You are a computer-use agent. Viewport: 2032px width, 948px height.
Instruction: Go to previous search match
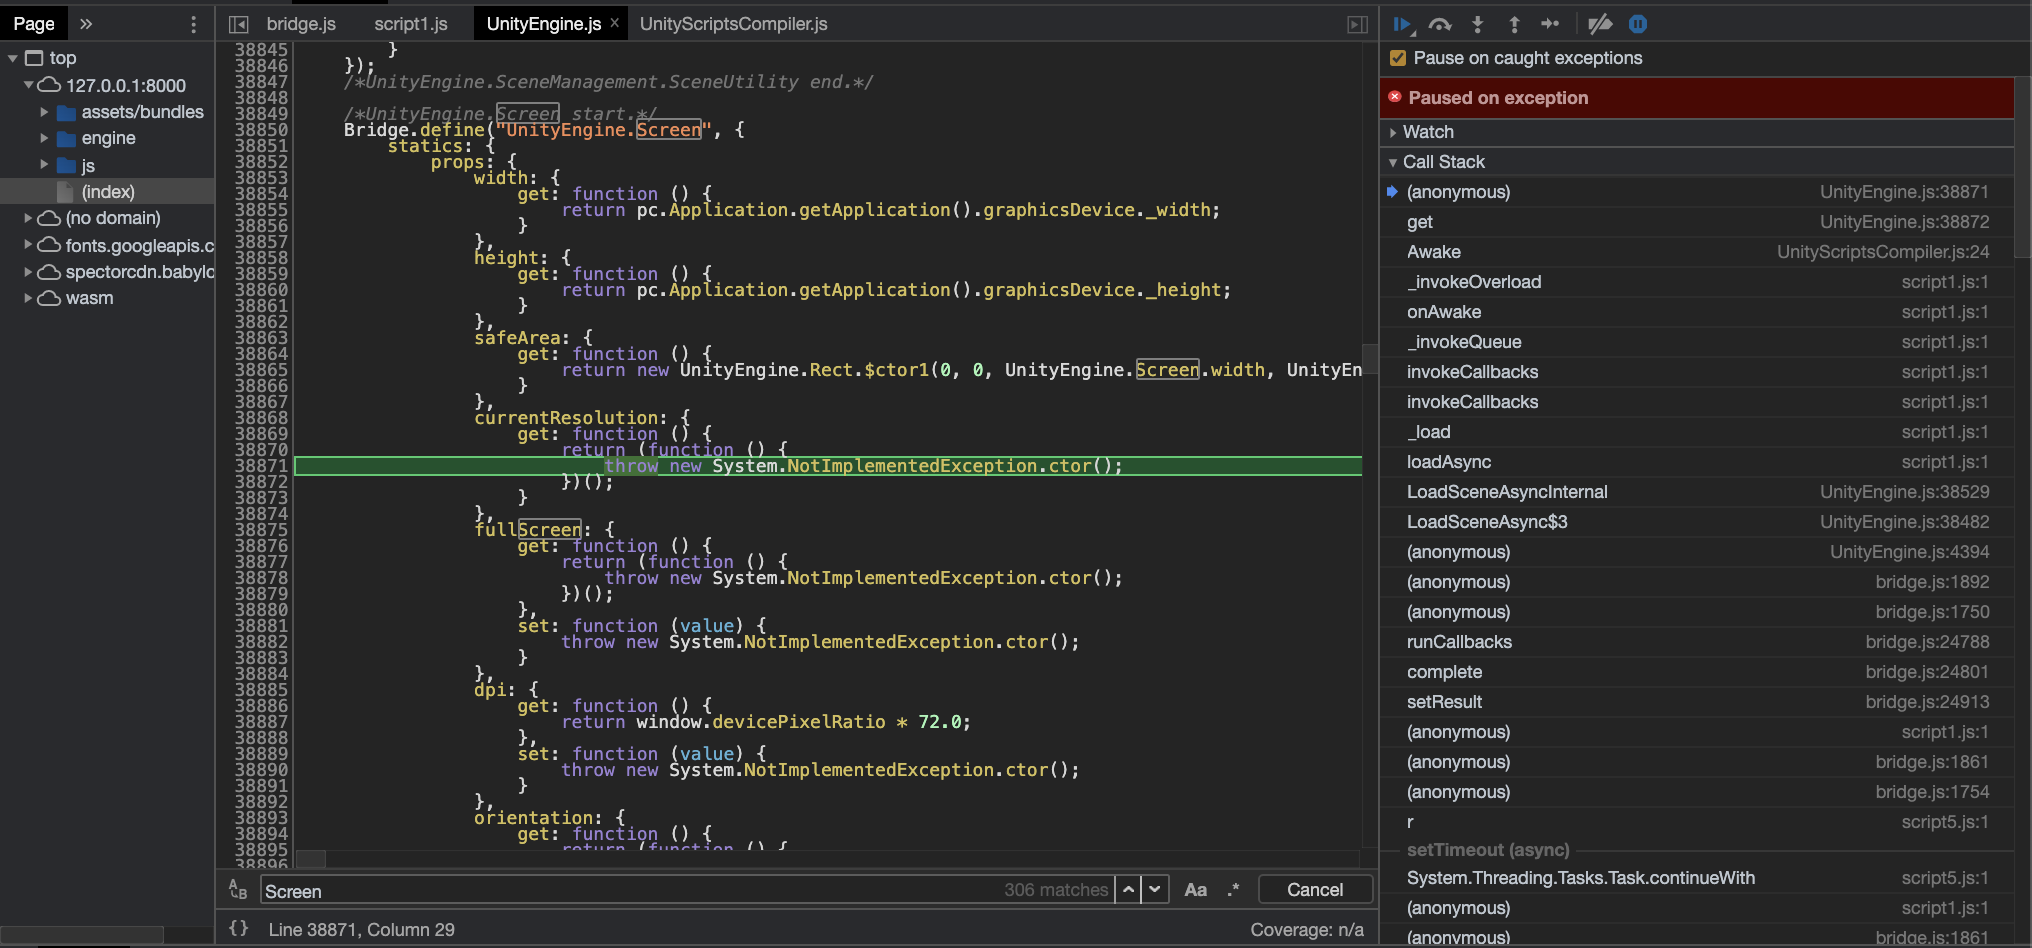coord(1128,889)
